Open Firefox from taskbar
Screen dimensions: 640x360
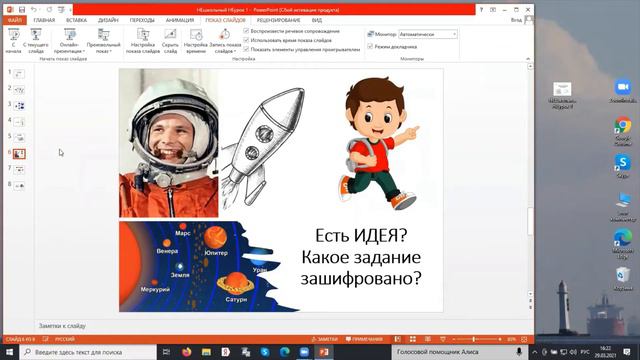[x=187, y=352]
